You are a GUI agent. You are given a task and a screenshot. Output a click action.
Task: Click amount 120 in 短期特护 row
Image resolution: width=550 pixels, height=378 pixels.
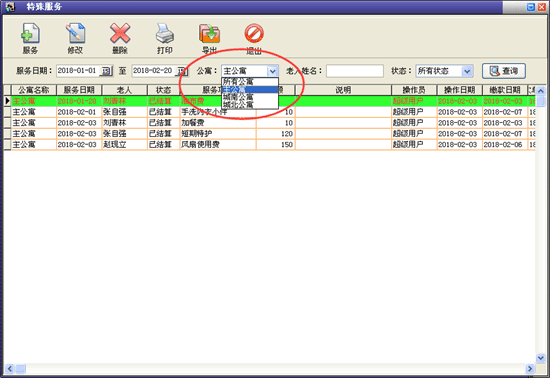[x=276, y=134]
